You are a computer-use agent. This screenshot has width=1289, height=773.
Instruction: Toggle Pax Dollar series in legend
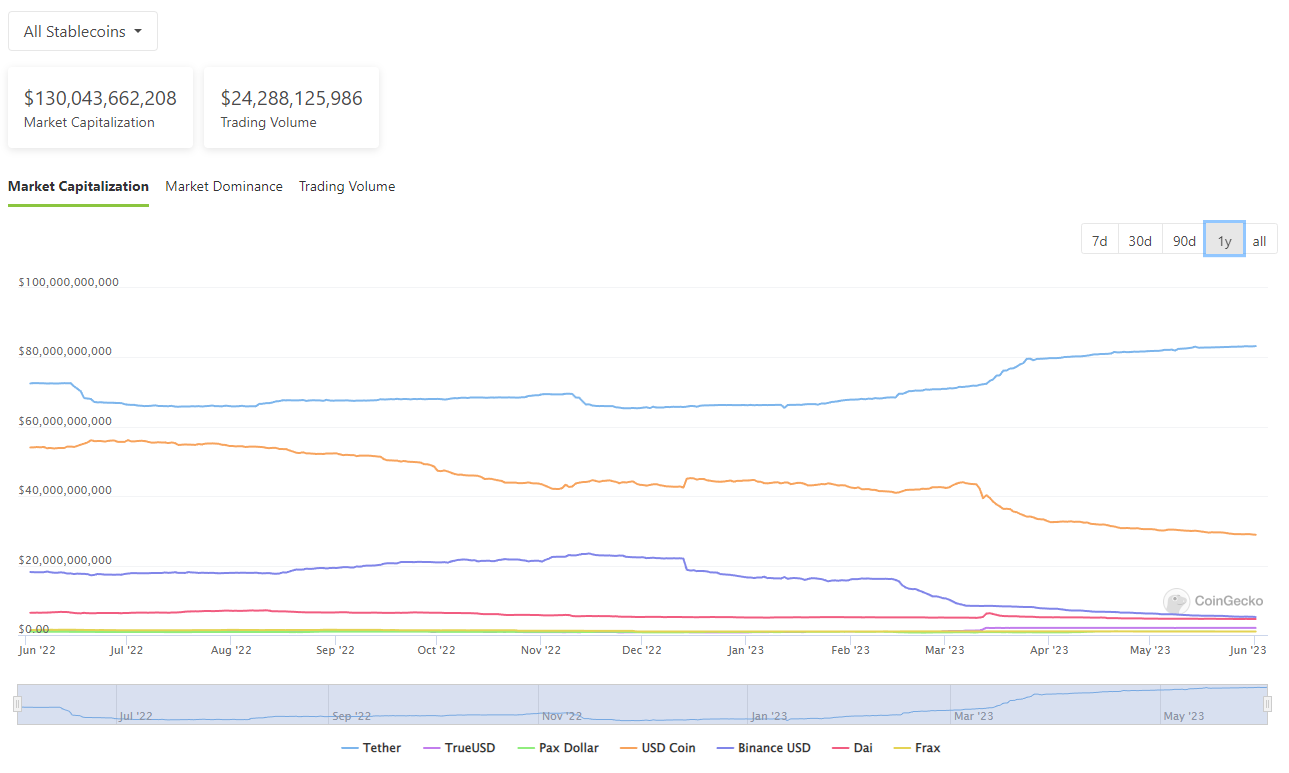point(558,748)
